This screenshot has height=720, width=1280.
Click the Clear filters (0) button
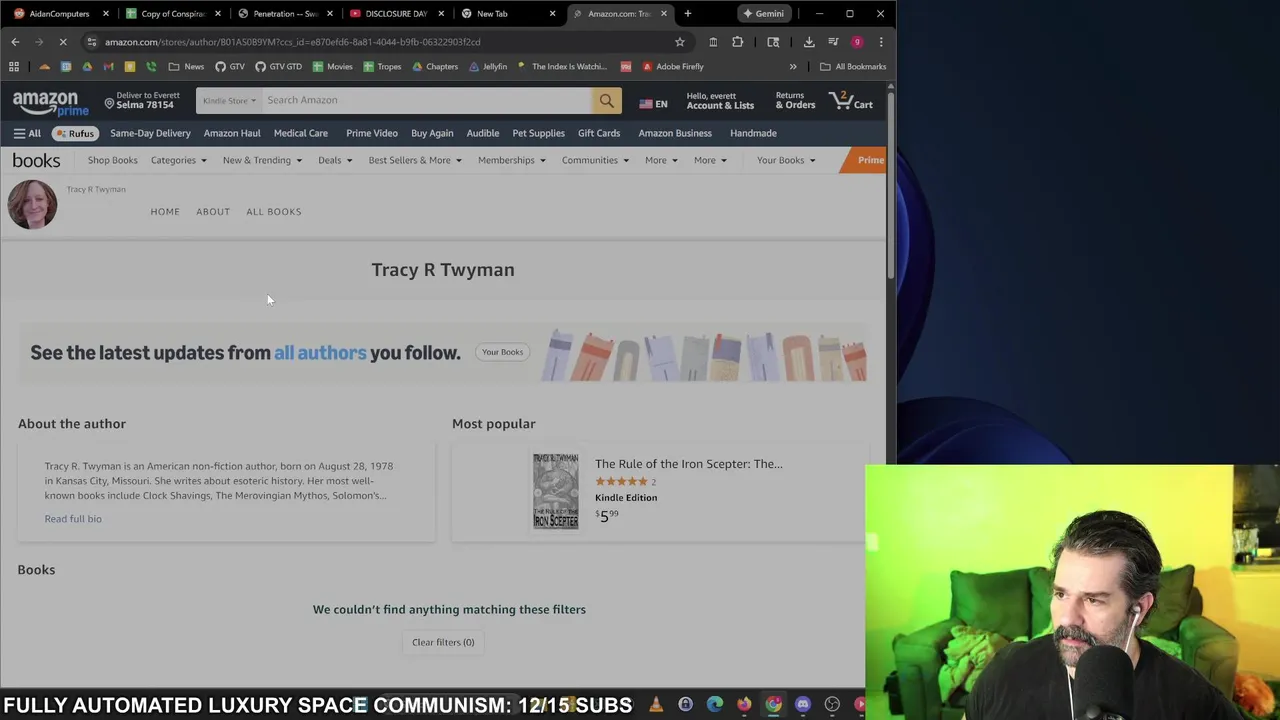coord(443,642)
